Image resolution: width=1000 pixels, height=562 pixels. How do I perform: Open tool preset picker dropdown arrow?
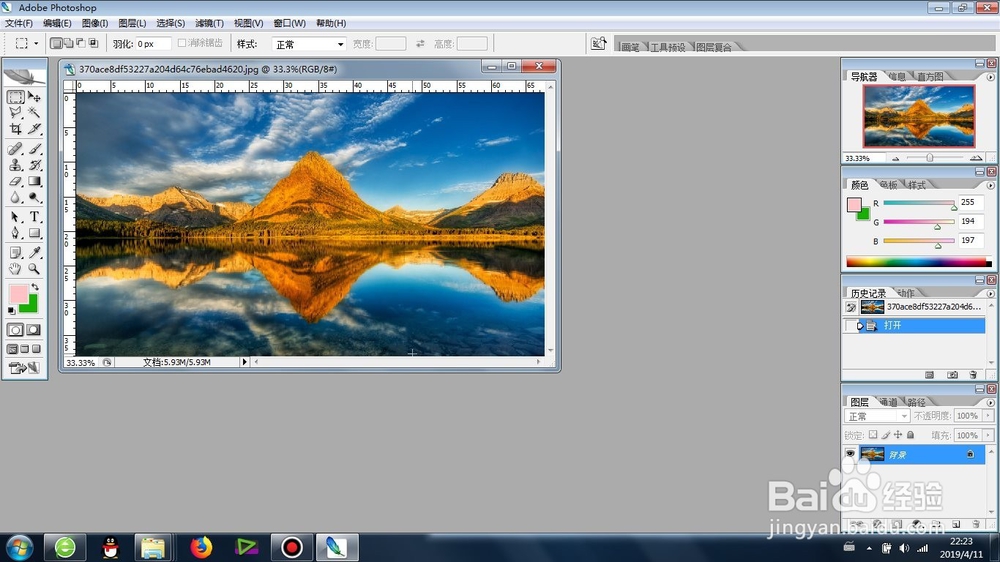pyautogui.click(x=36, y=43)
